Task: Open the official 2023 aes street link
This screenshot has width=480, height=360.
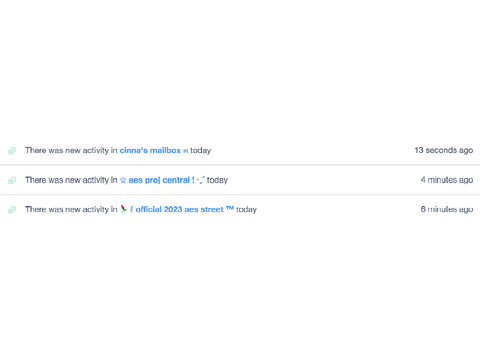Action: click(179, 209)
